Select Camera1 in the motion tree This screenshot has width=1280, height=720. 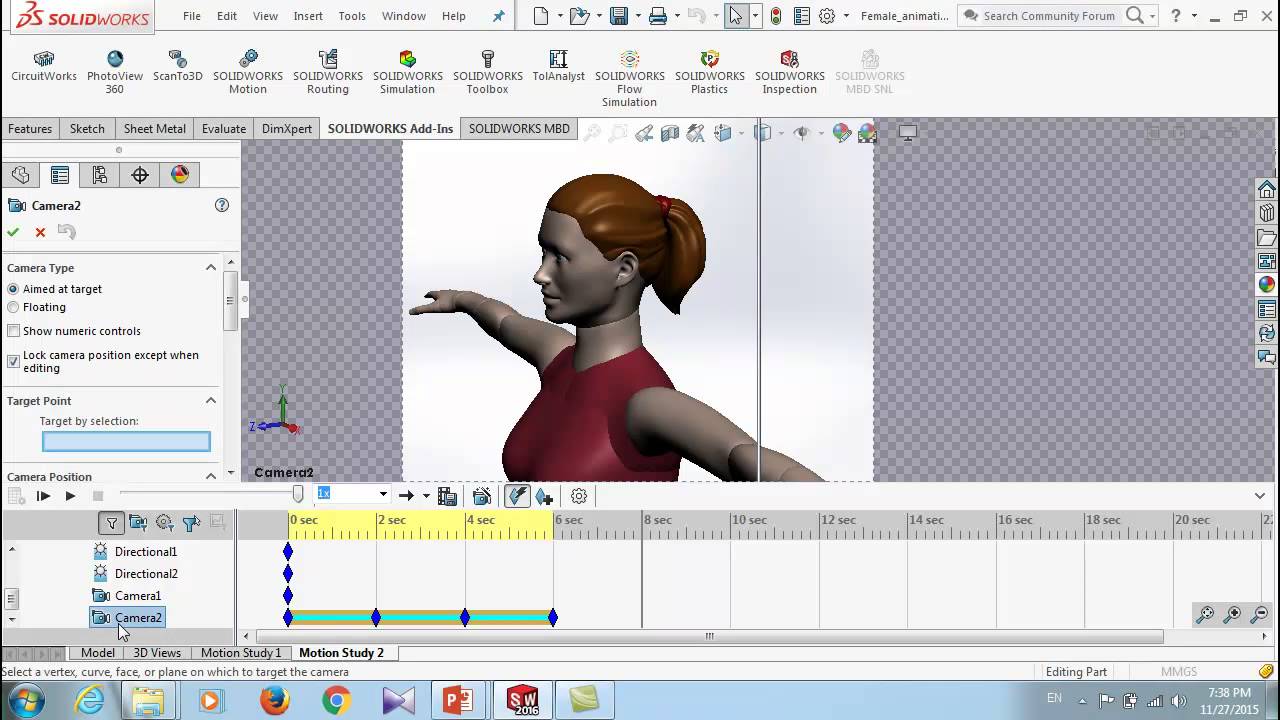click(127, 596)
